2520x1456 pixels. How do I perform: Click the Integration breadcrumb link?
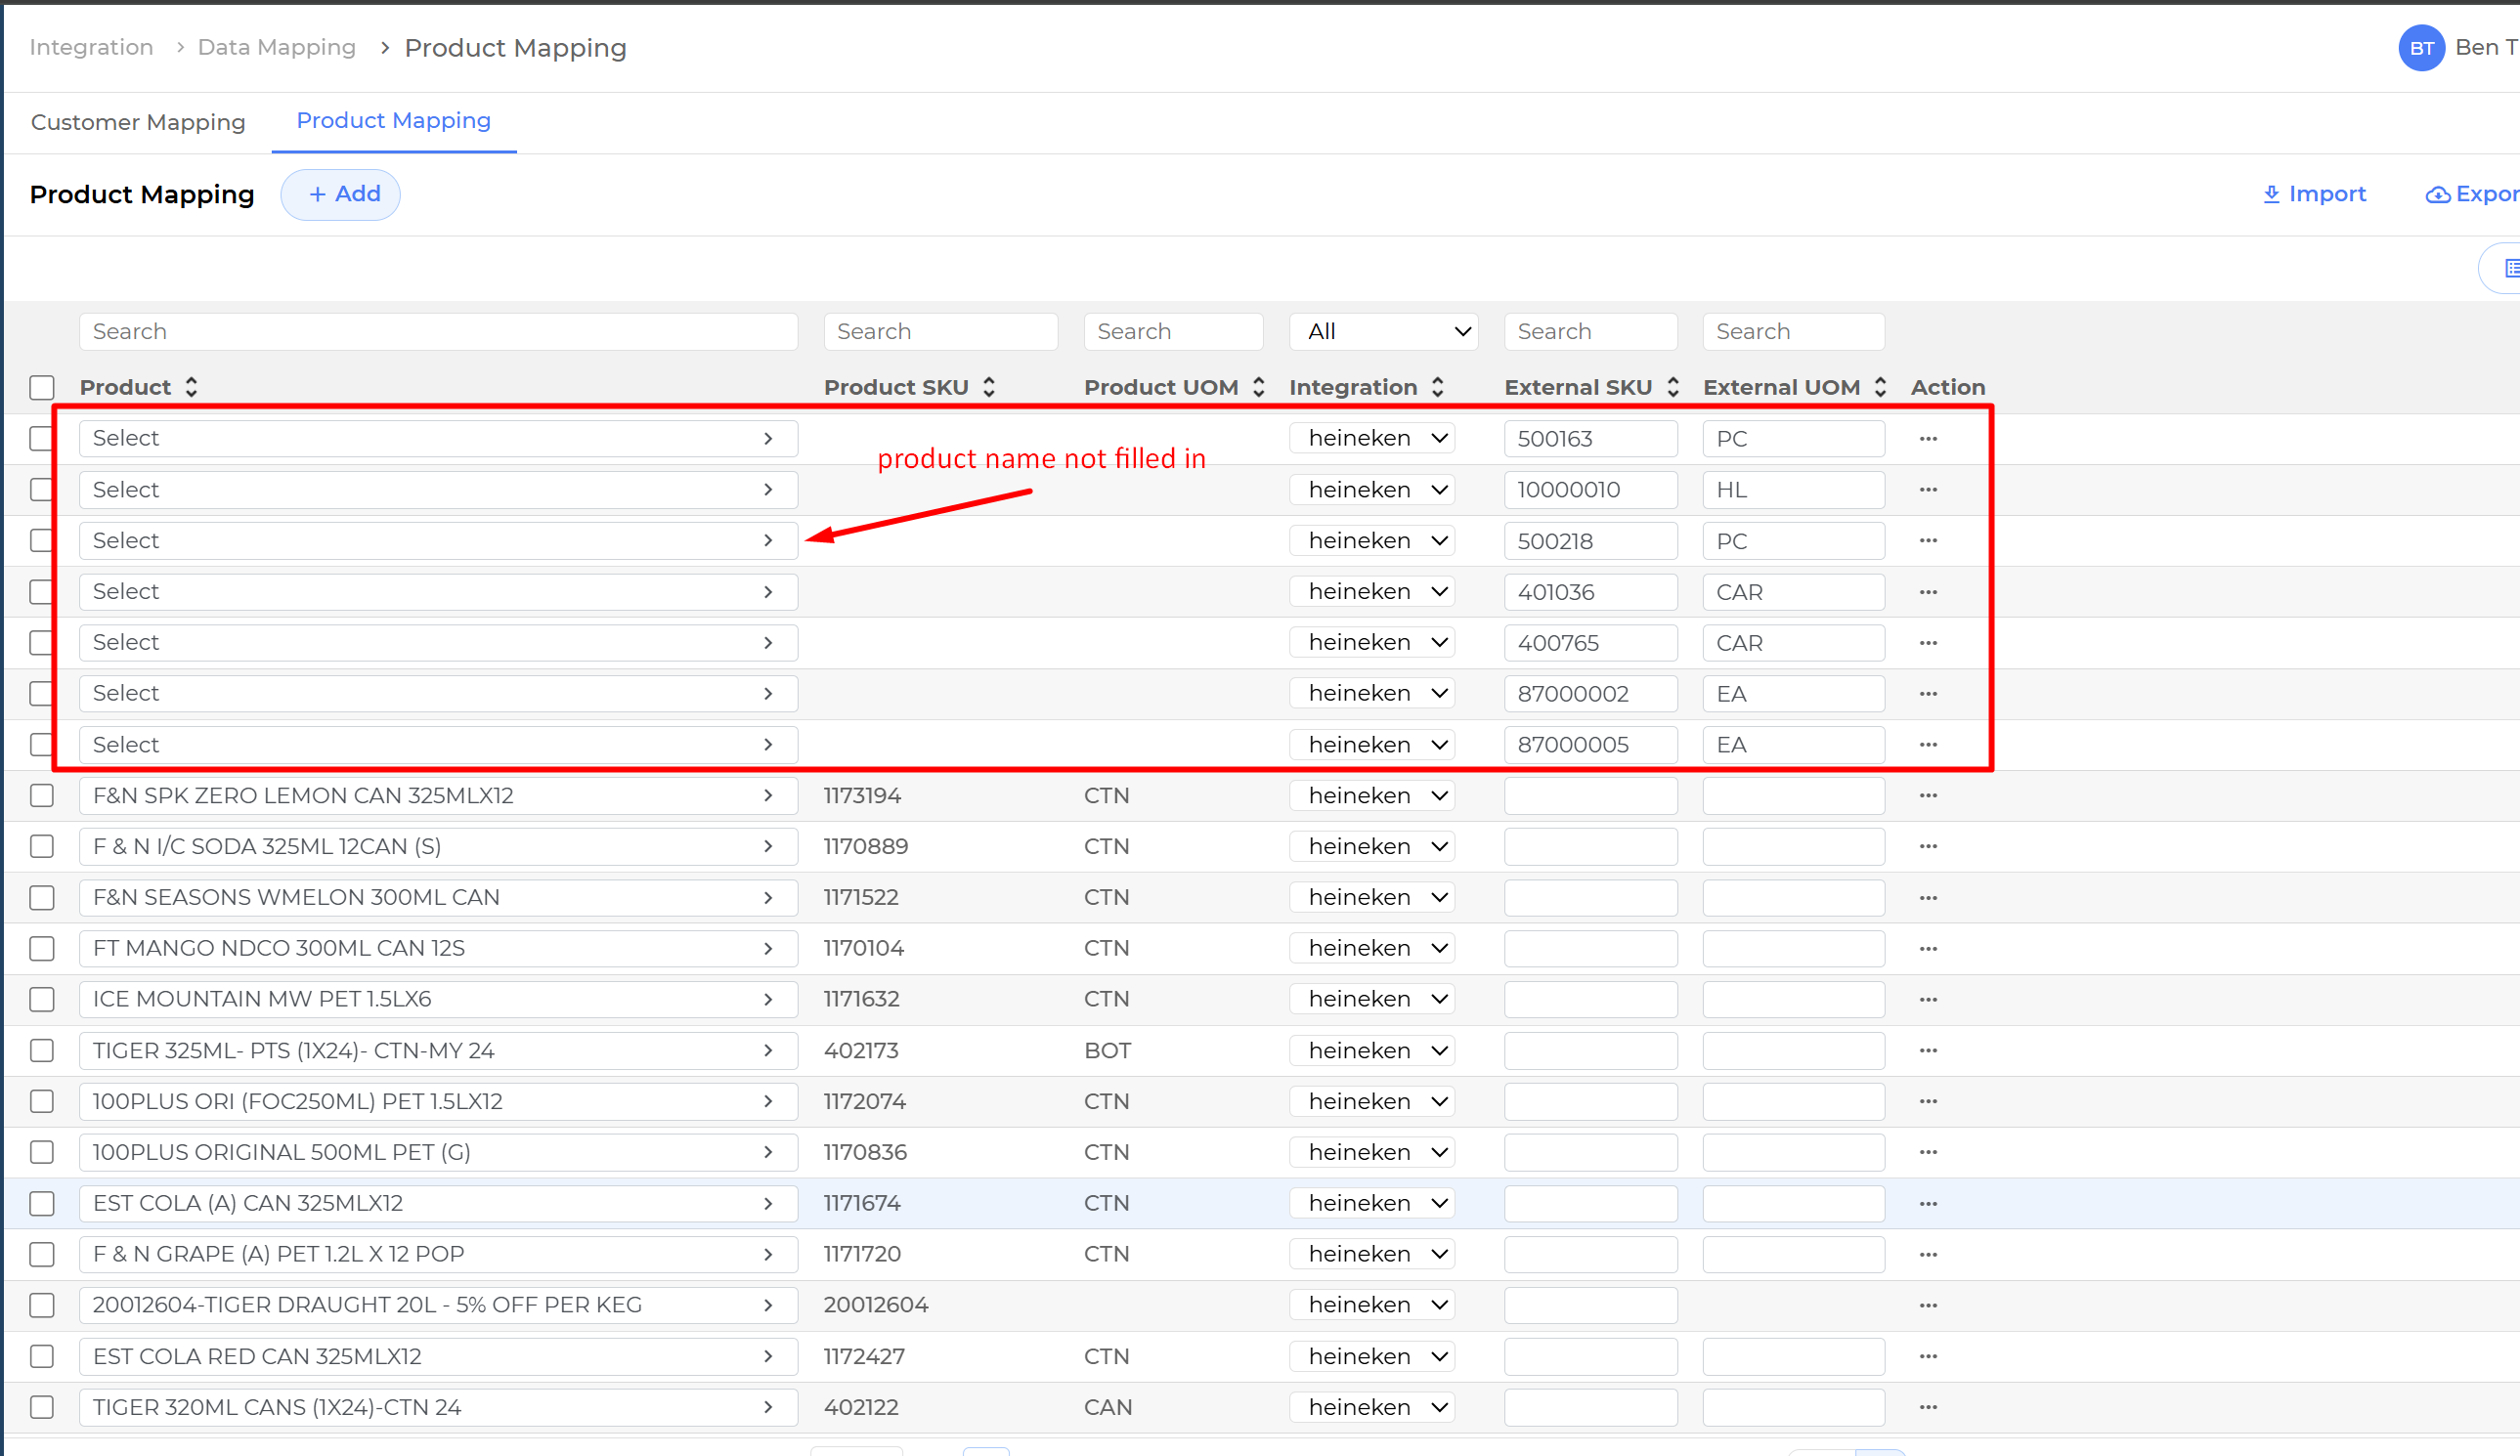click(x=91, y=48)
